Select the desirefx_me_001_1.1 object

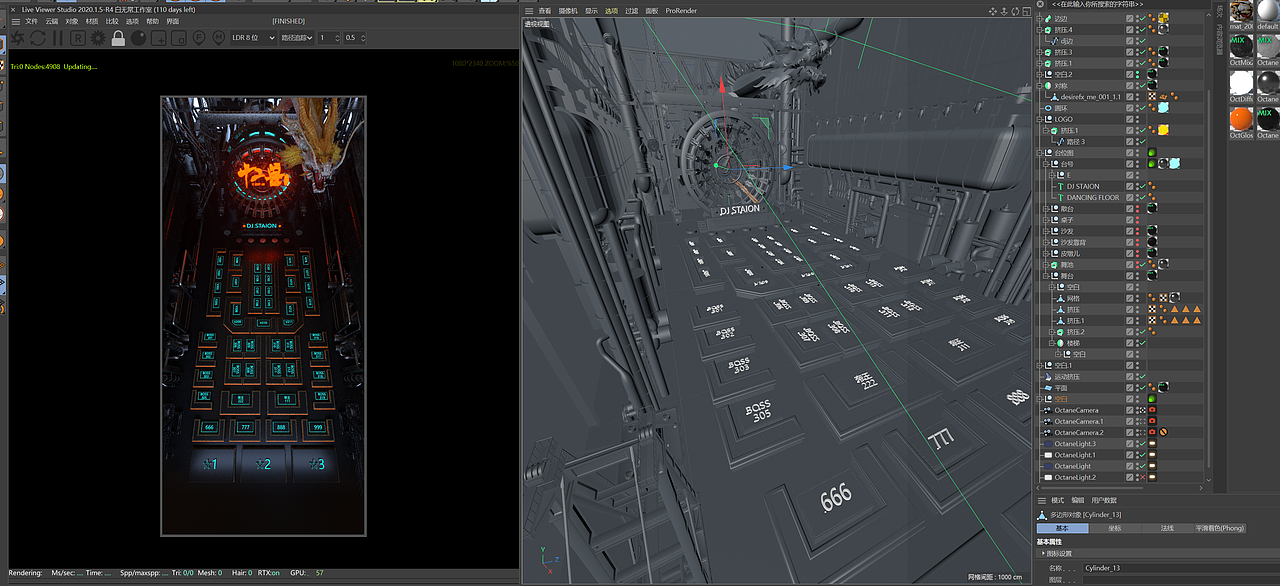coord(1089,97)
